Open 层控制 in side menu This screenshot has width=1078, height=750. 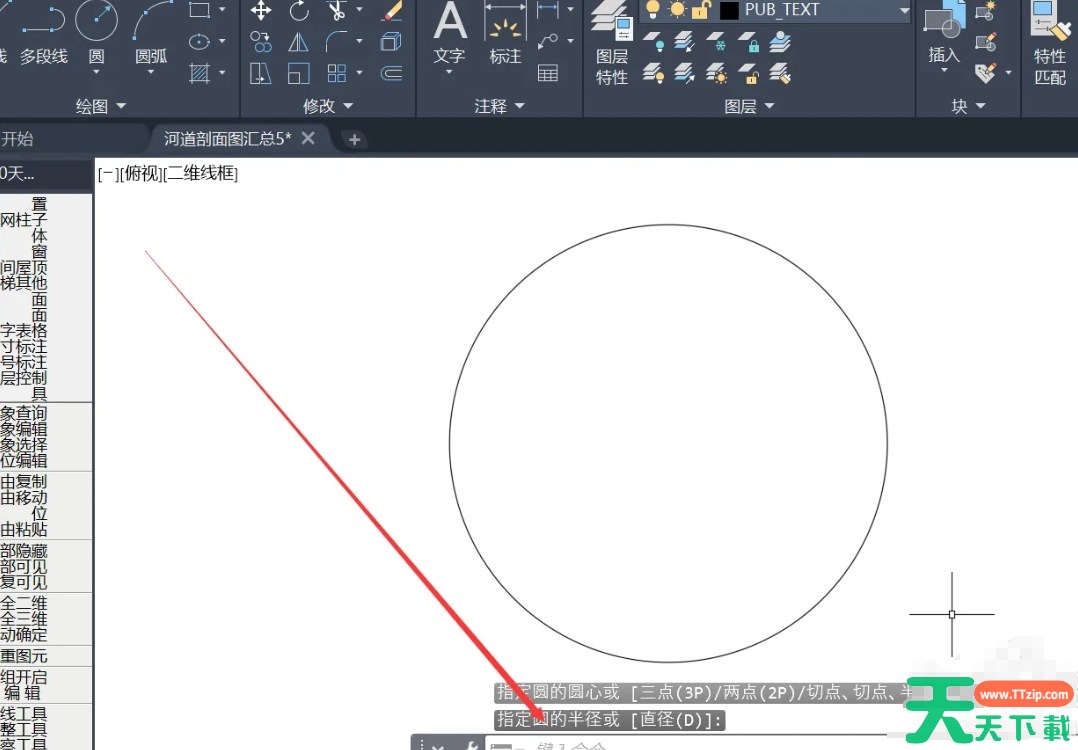pyautogui.click(x=24, y=378)
